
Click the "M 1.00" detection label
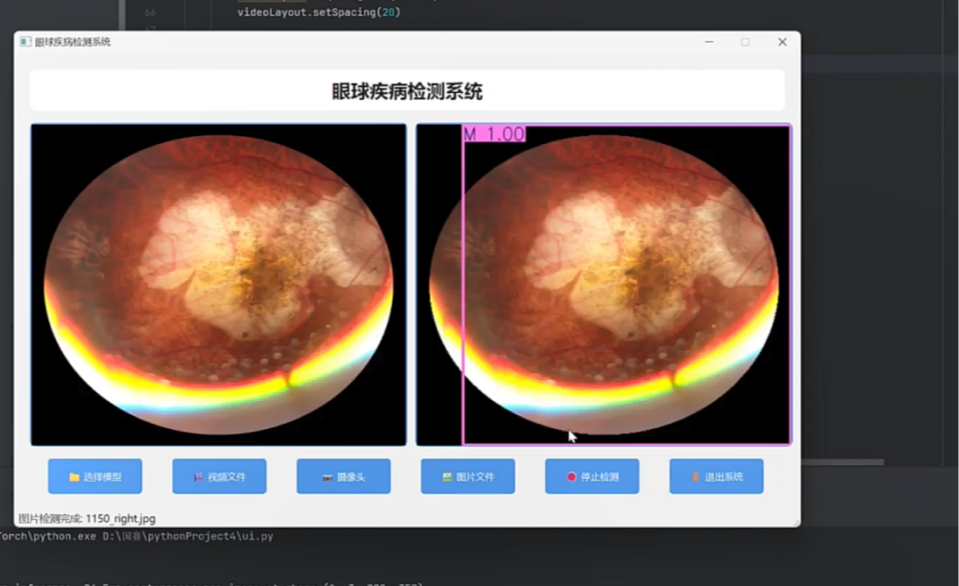tap(494, 134)
